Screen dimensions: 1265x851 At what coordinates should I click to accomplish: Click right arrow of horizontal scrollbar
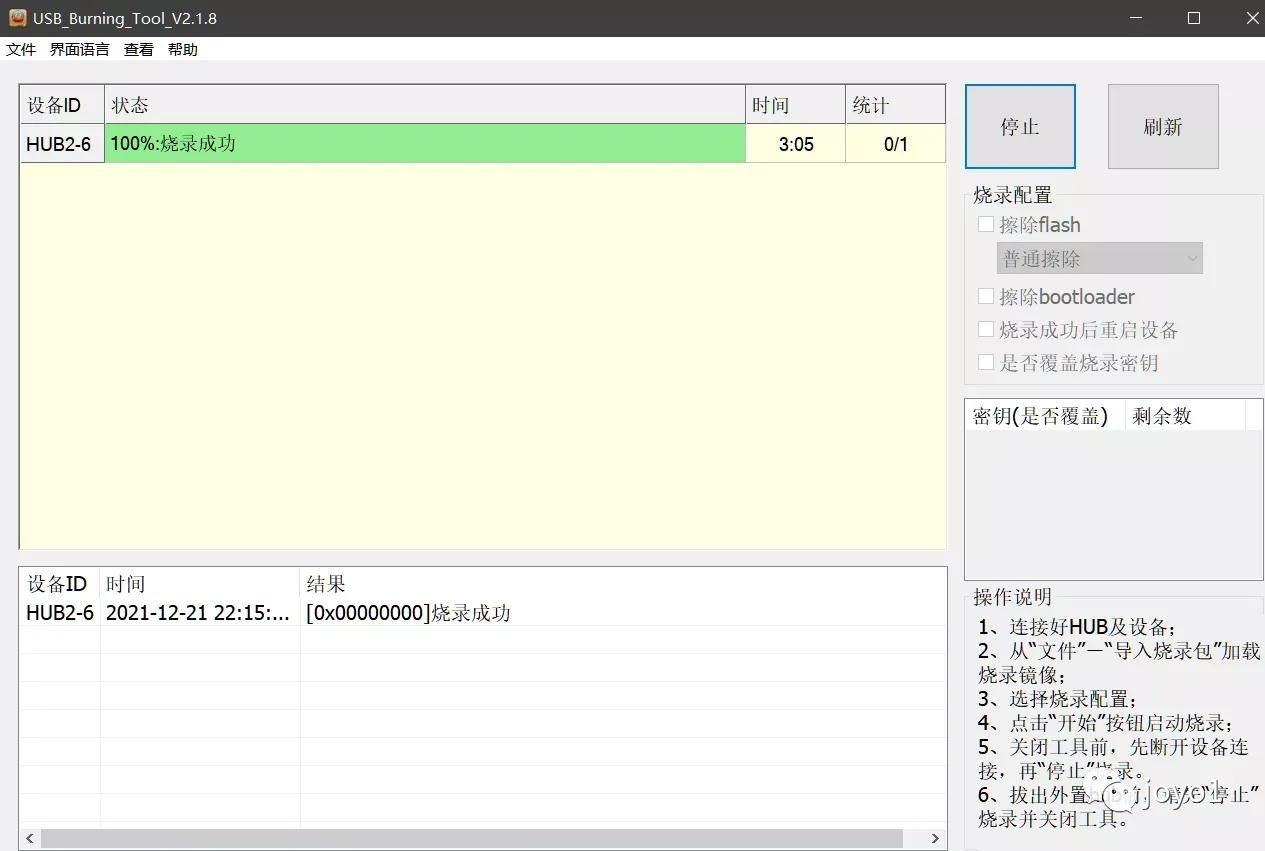coord(935,838)
